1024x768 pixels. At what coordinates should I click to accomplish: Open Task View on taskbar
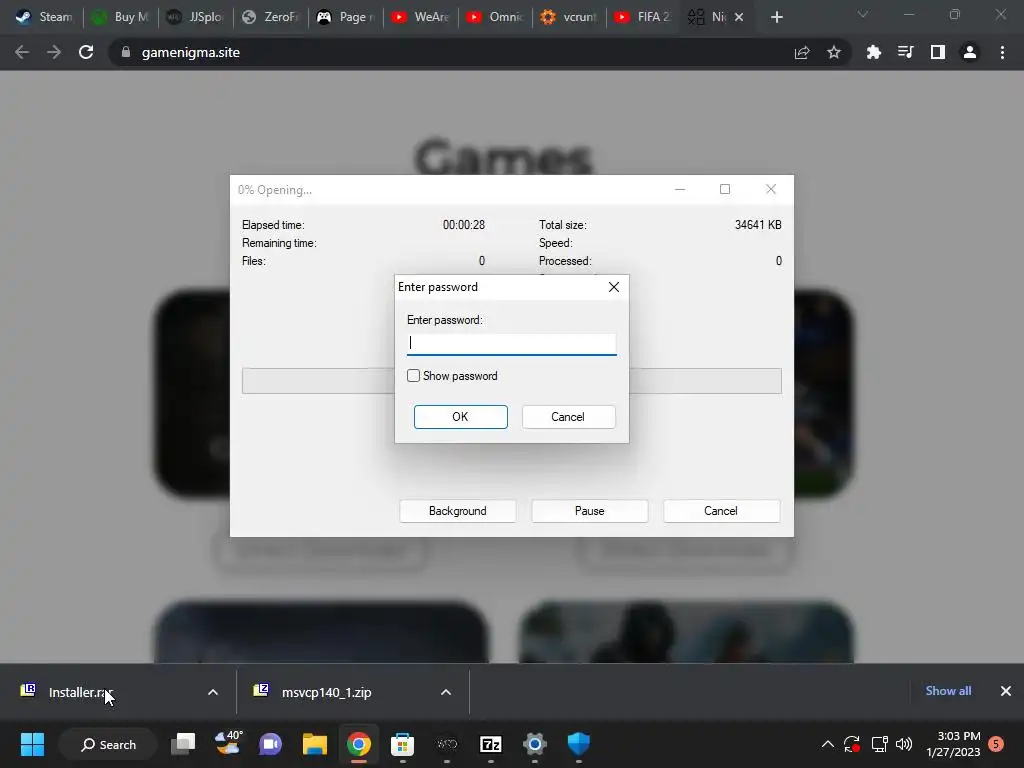coord(183,744)
